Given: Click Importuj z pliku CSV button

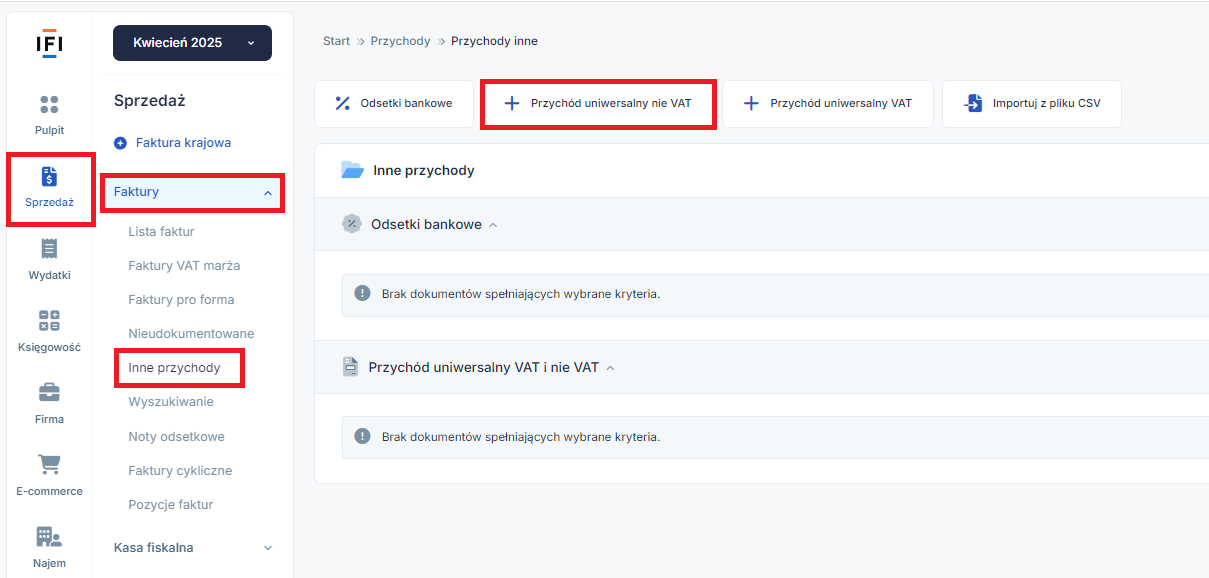Looking at the screenshot, I should click(x=1032, y=104).
